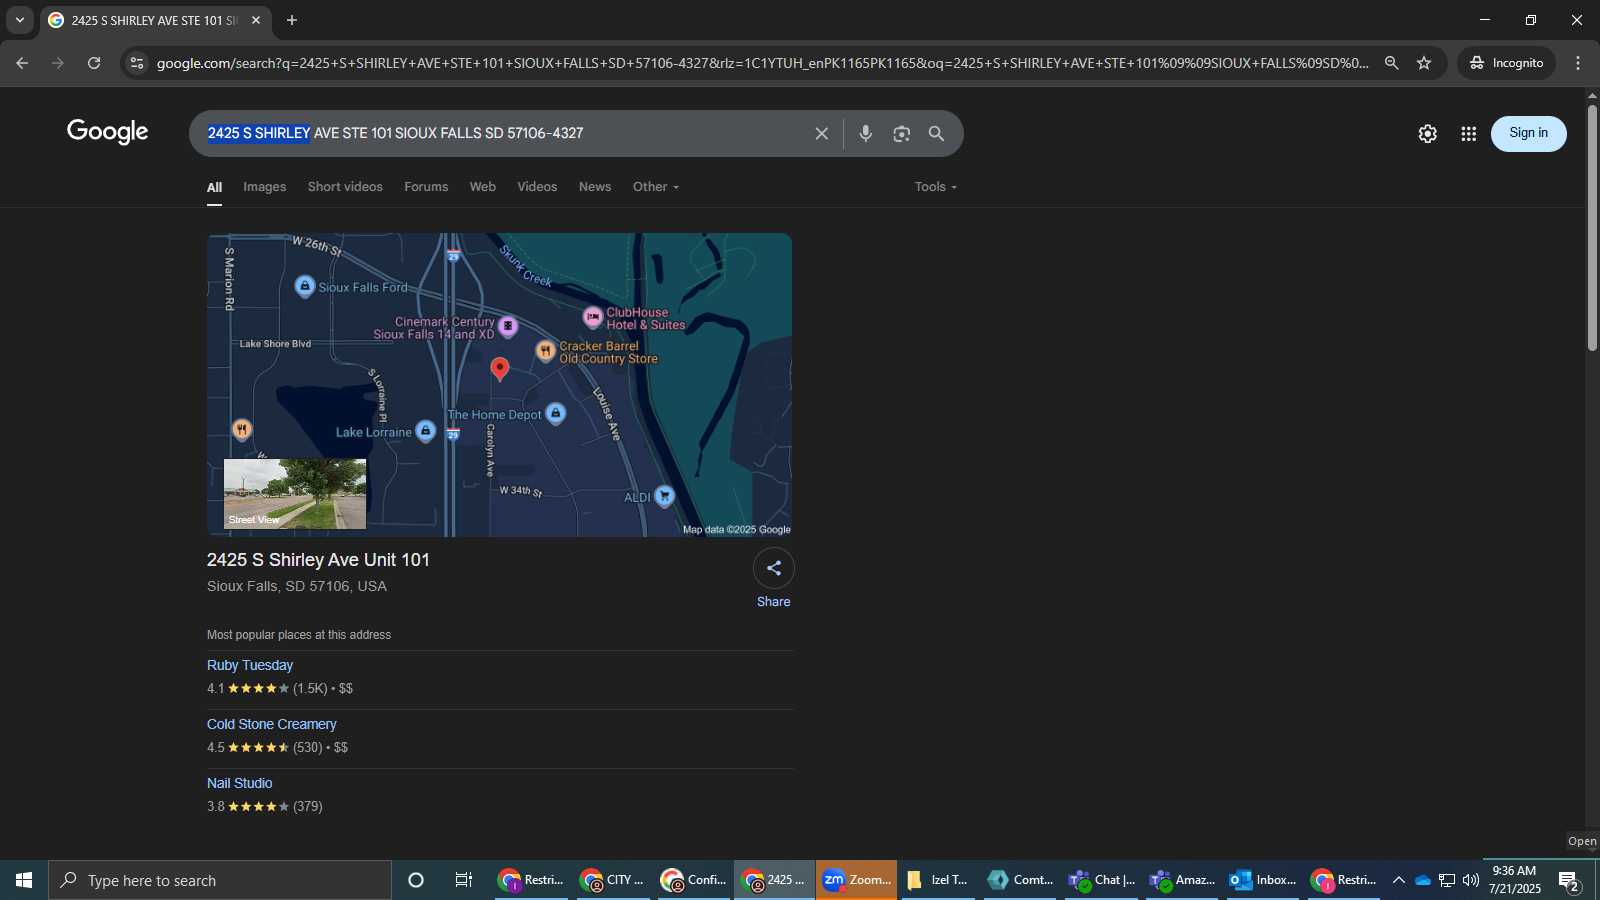Open the 2425 S Shirley Ave Unit 101 heading

318,560
